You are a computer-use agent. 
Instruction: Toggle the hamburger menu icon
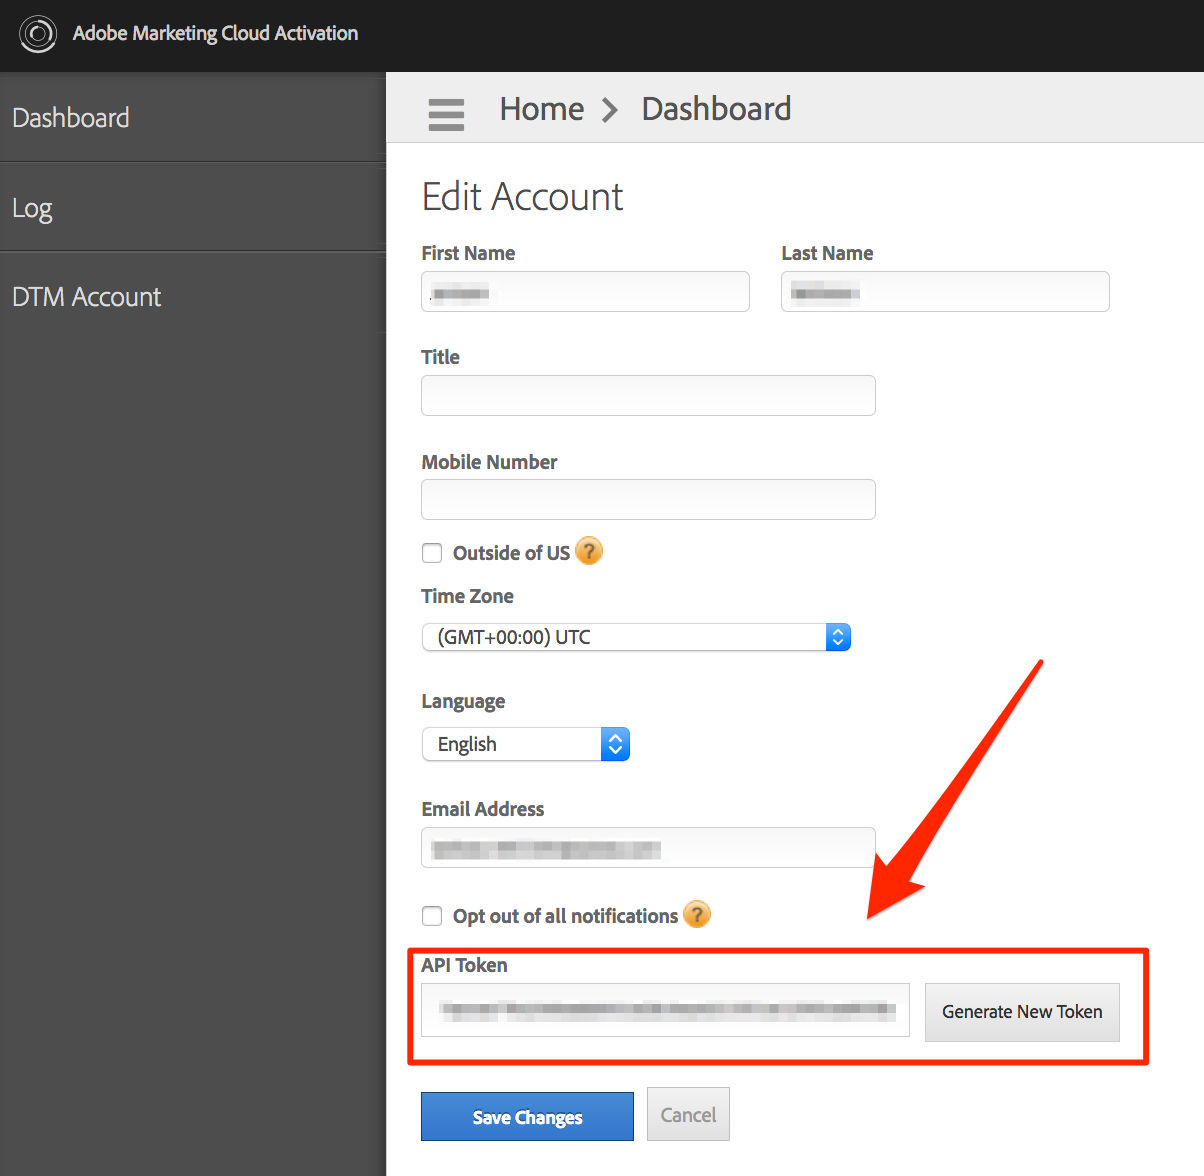tap(446, 114)
